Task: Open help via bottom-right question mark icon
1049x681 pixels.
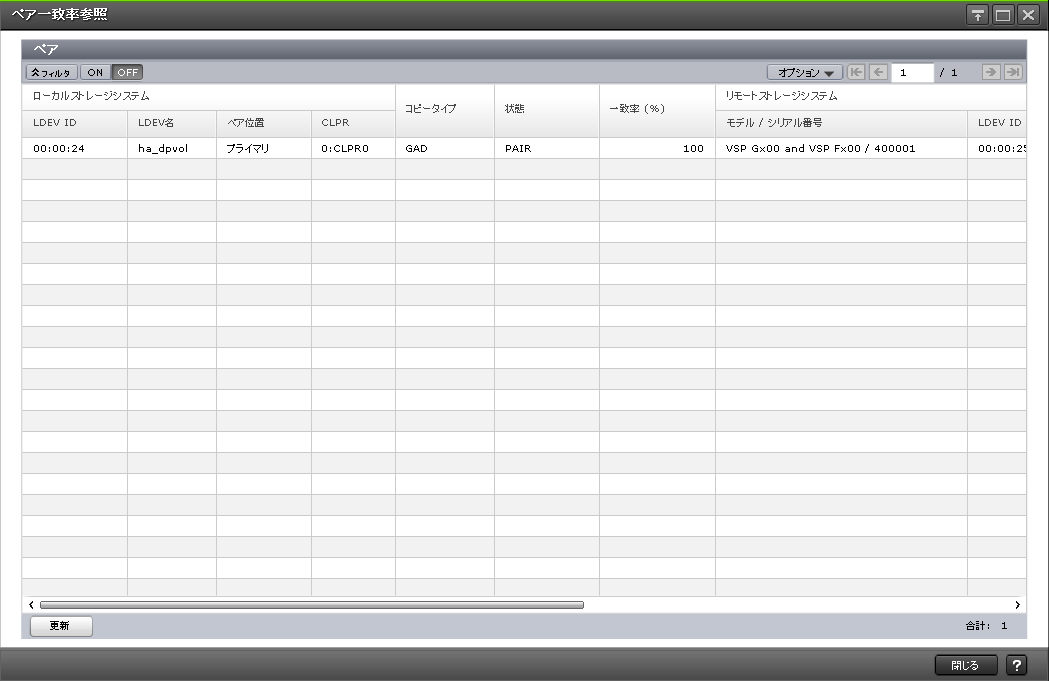Action: (1017, 664)
